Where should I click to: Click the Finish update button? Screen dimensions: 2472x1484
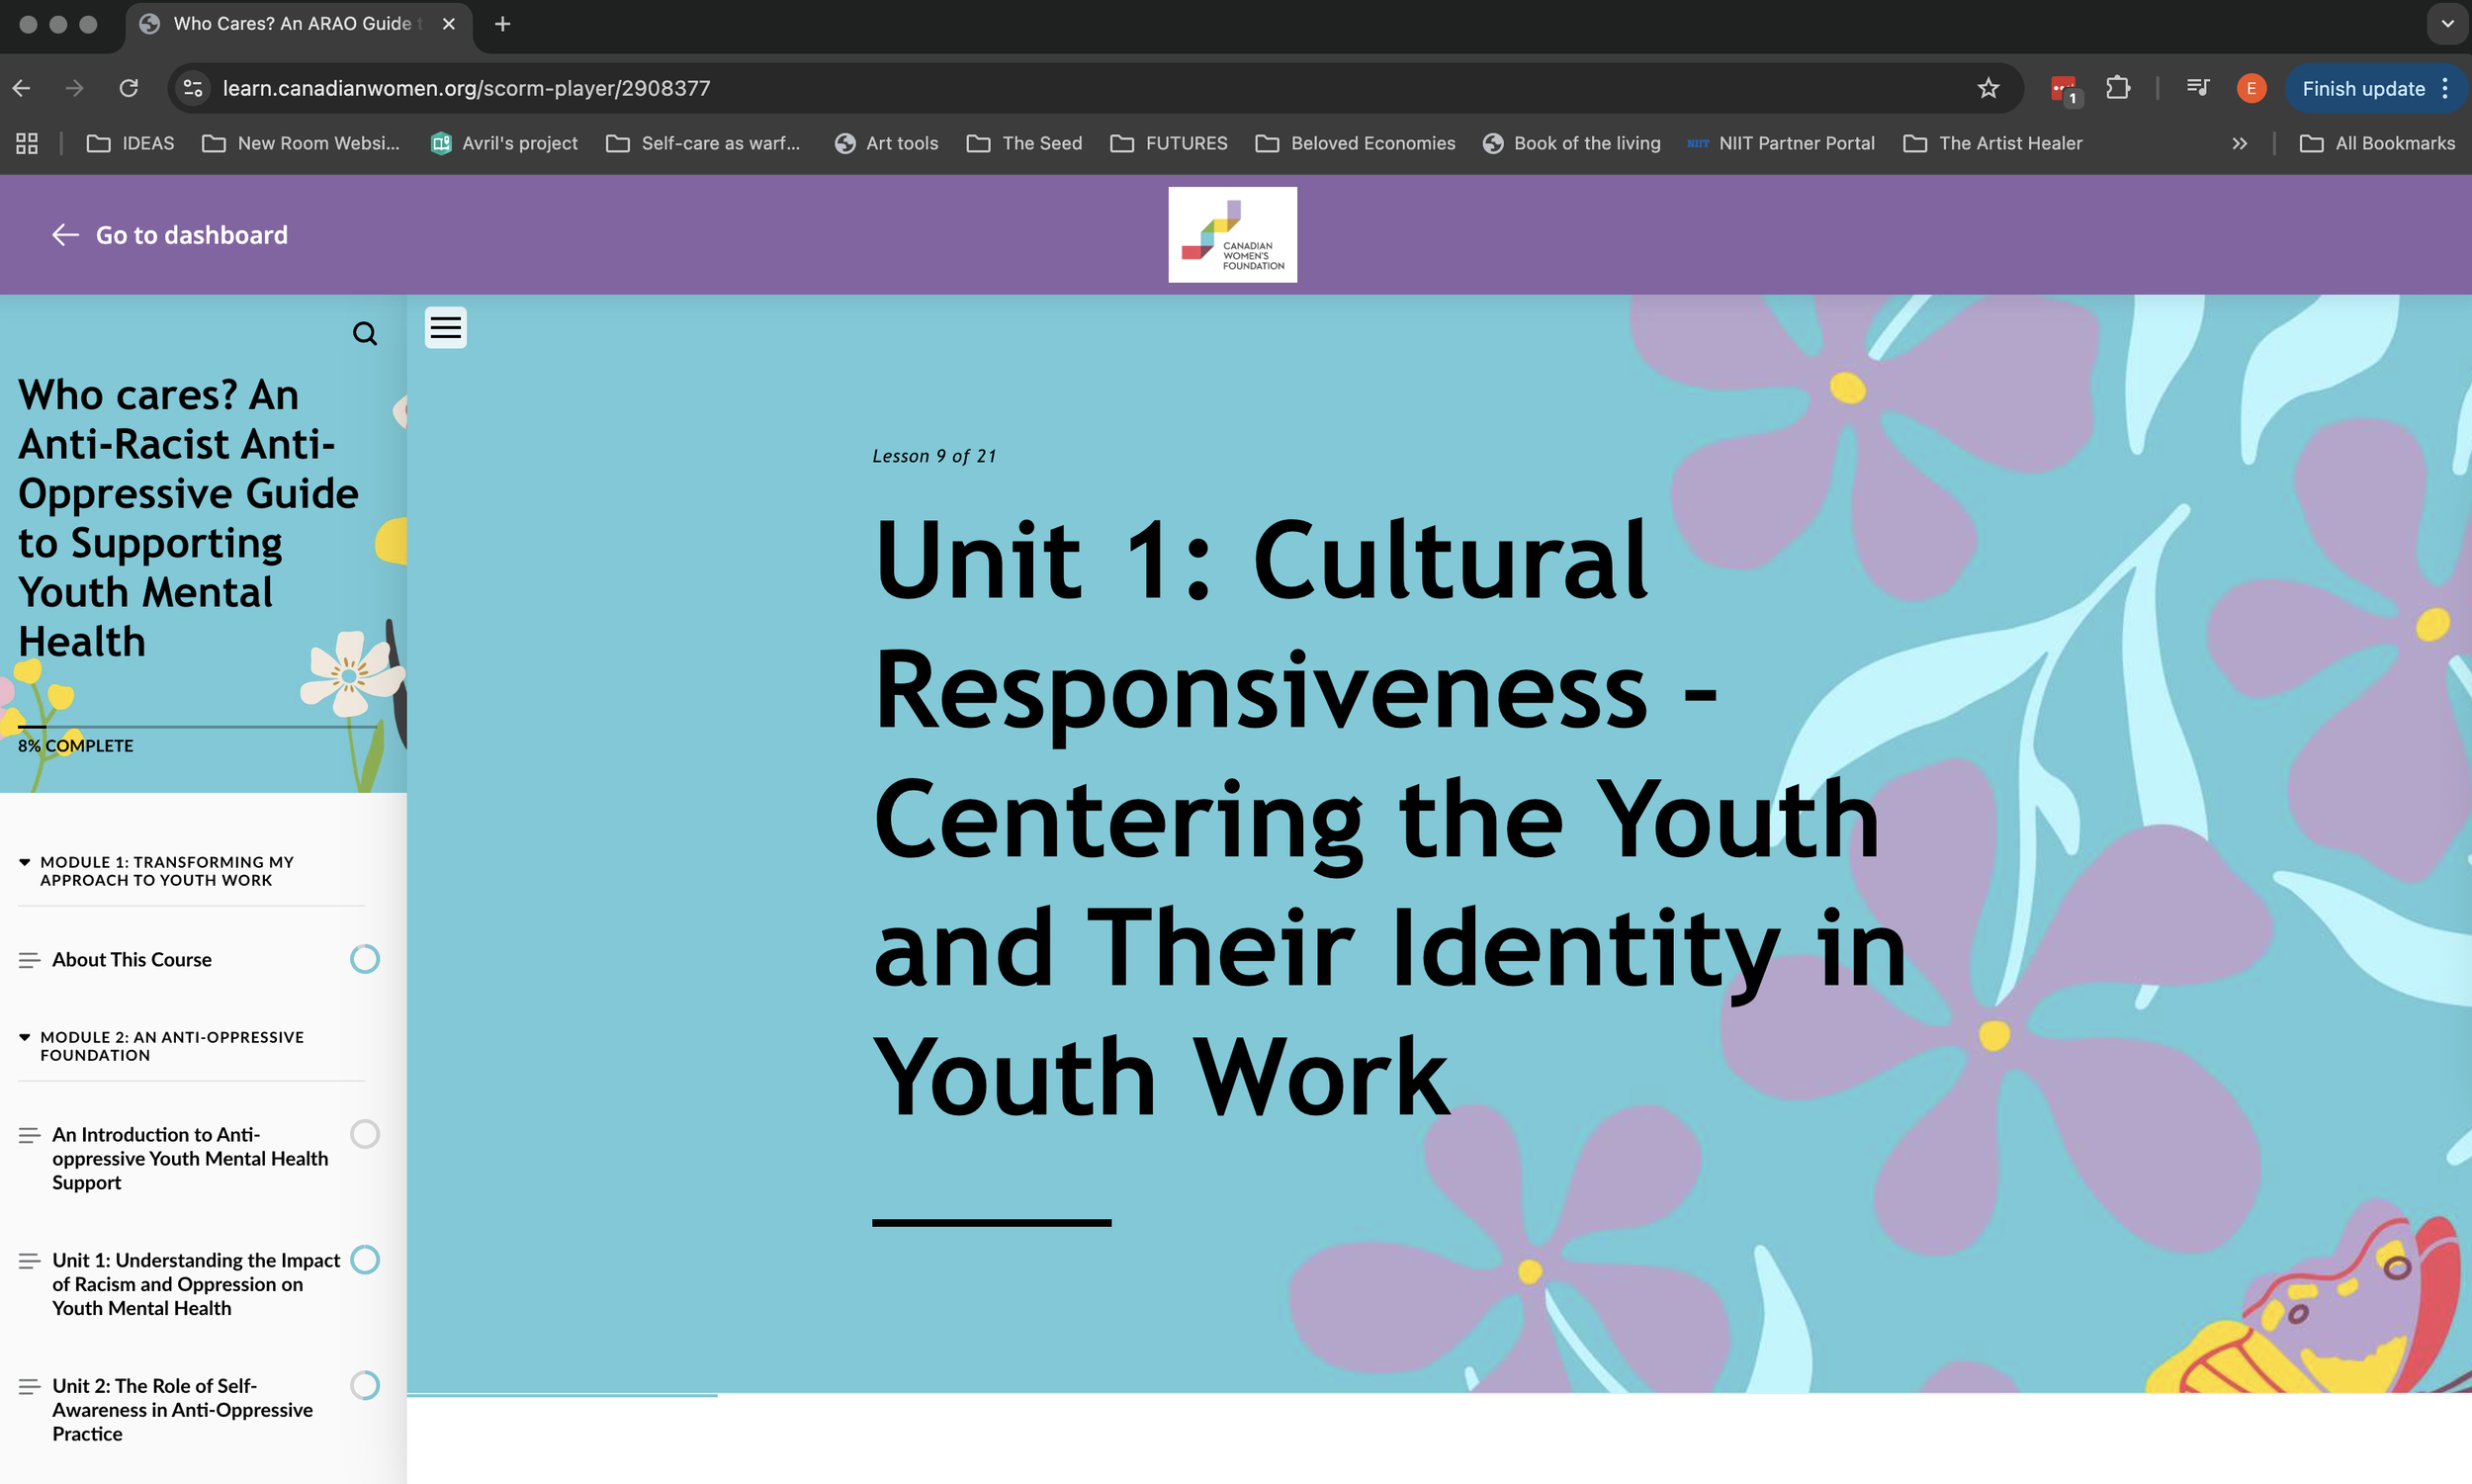(2362, 88)
